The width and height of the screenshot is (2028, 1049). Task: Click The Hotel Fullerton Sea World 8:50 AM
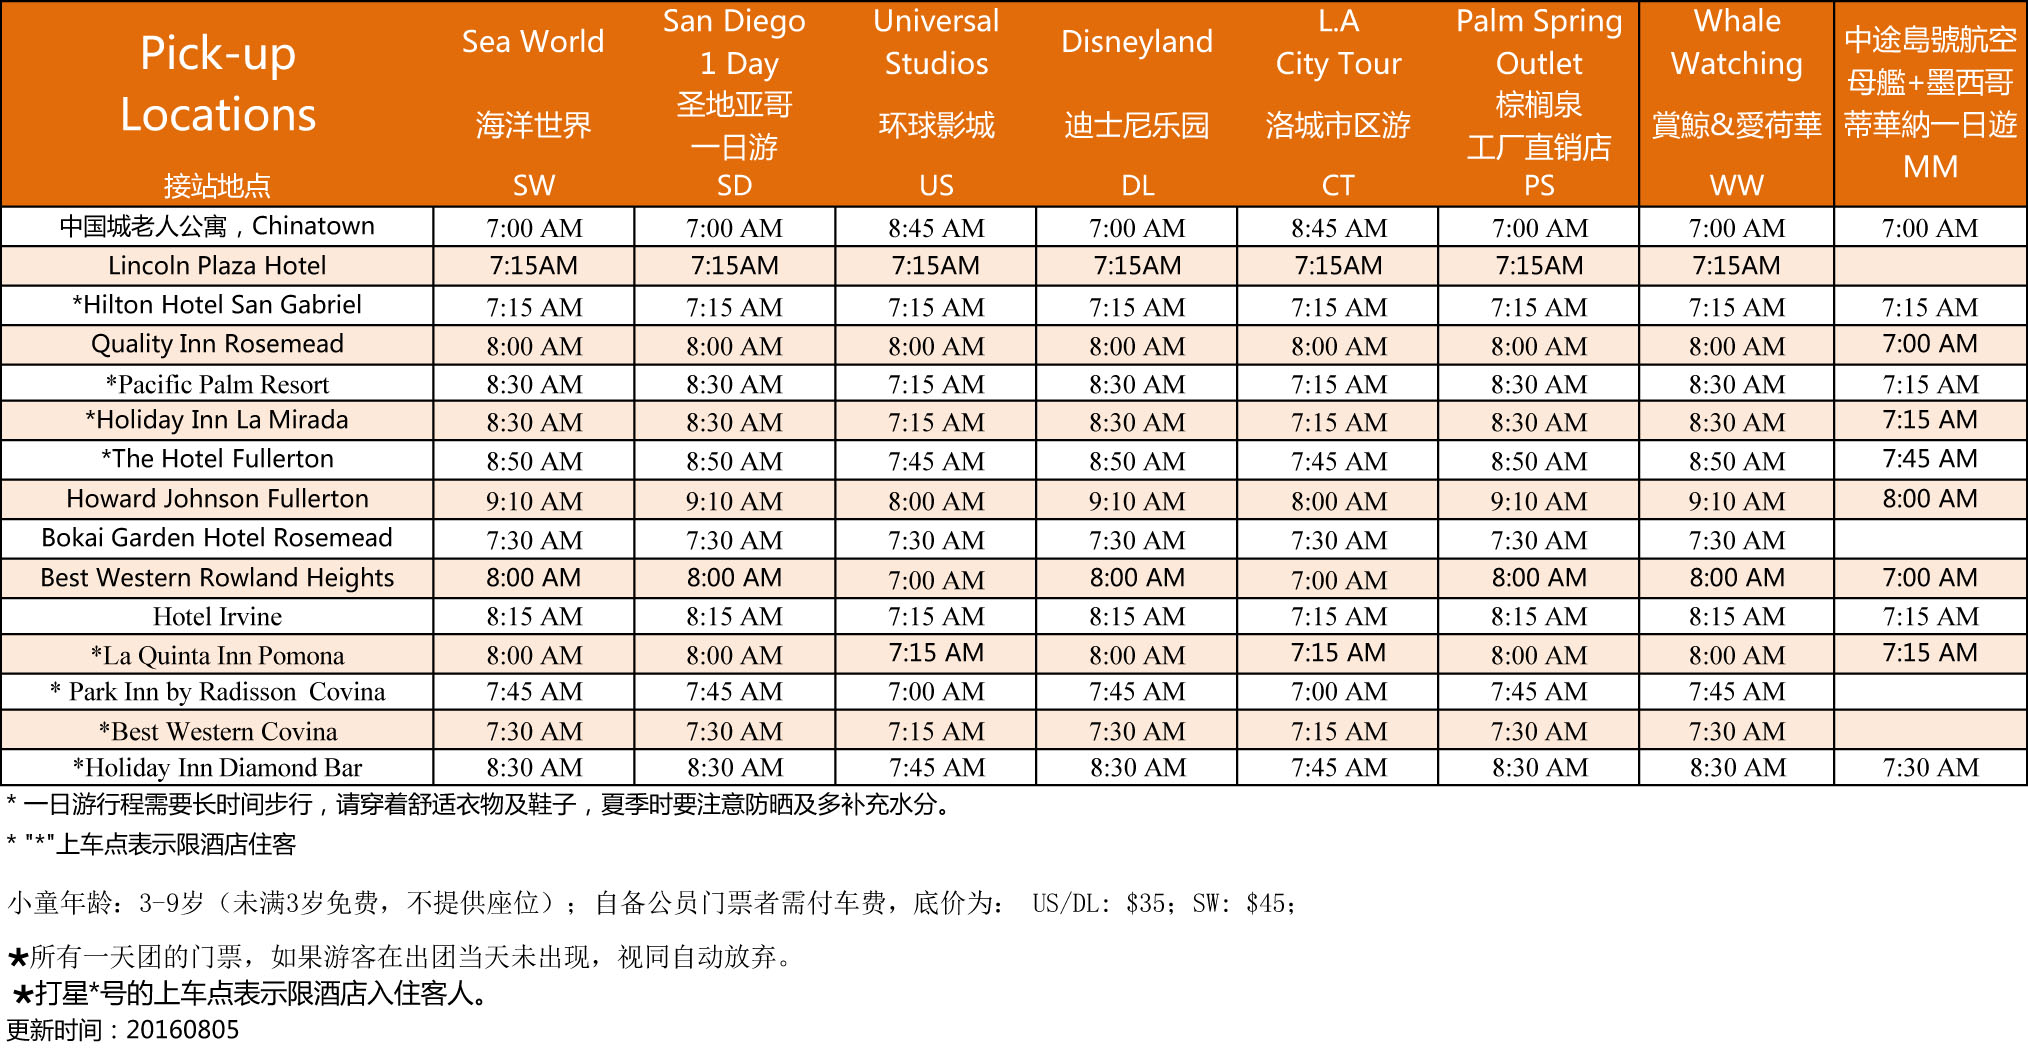click(x=533, y=462)
